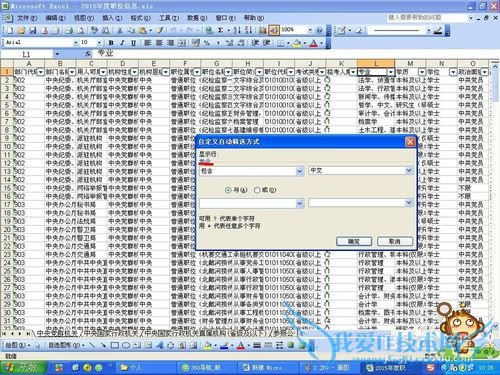Toggle Italic formatting
The image size is (500, 375).
point(122,43)
